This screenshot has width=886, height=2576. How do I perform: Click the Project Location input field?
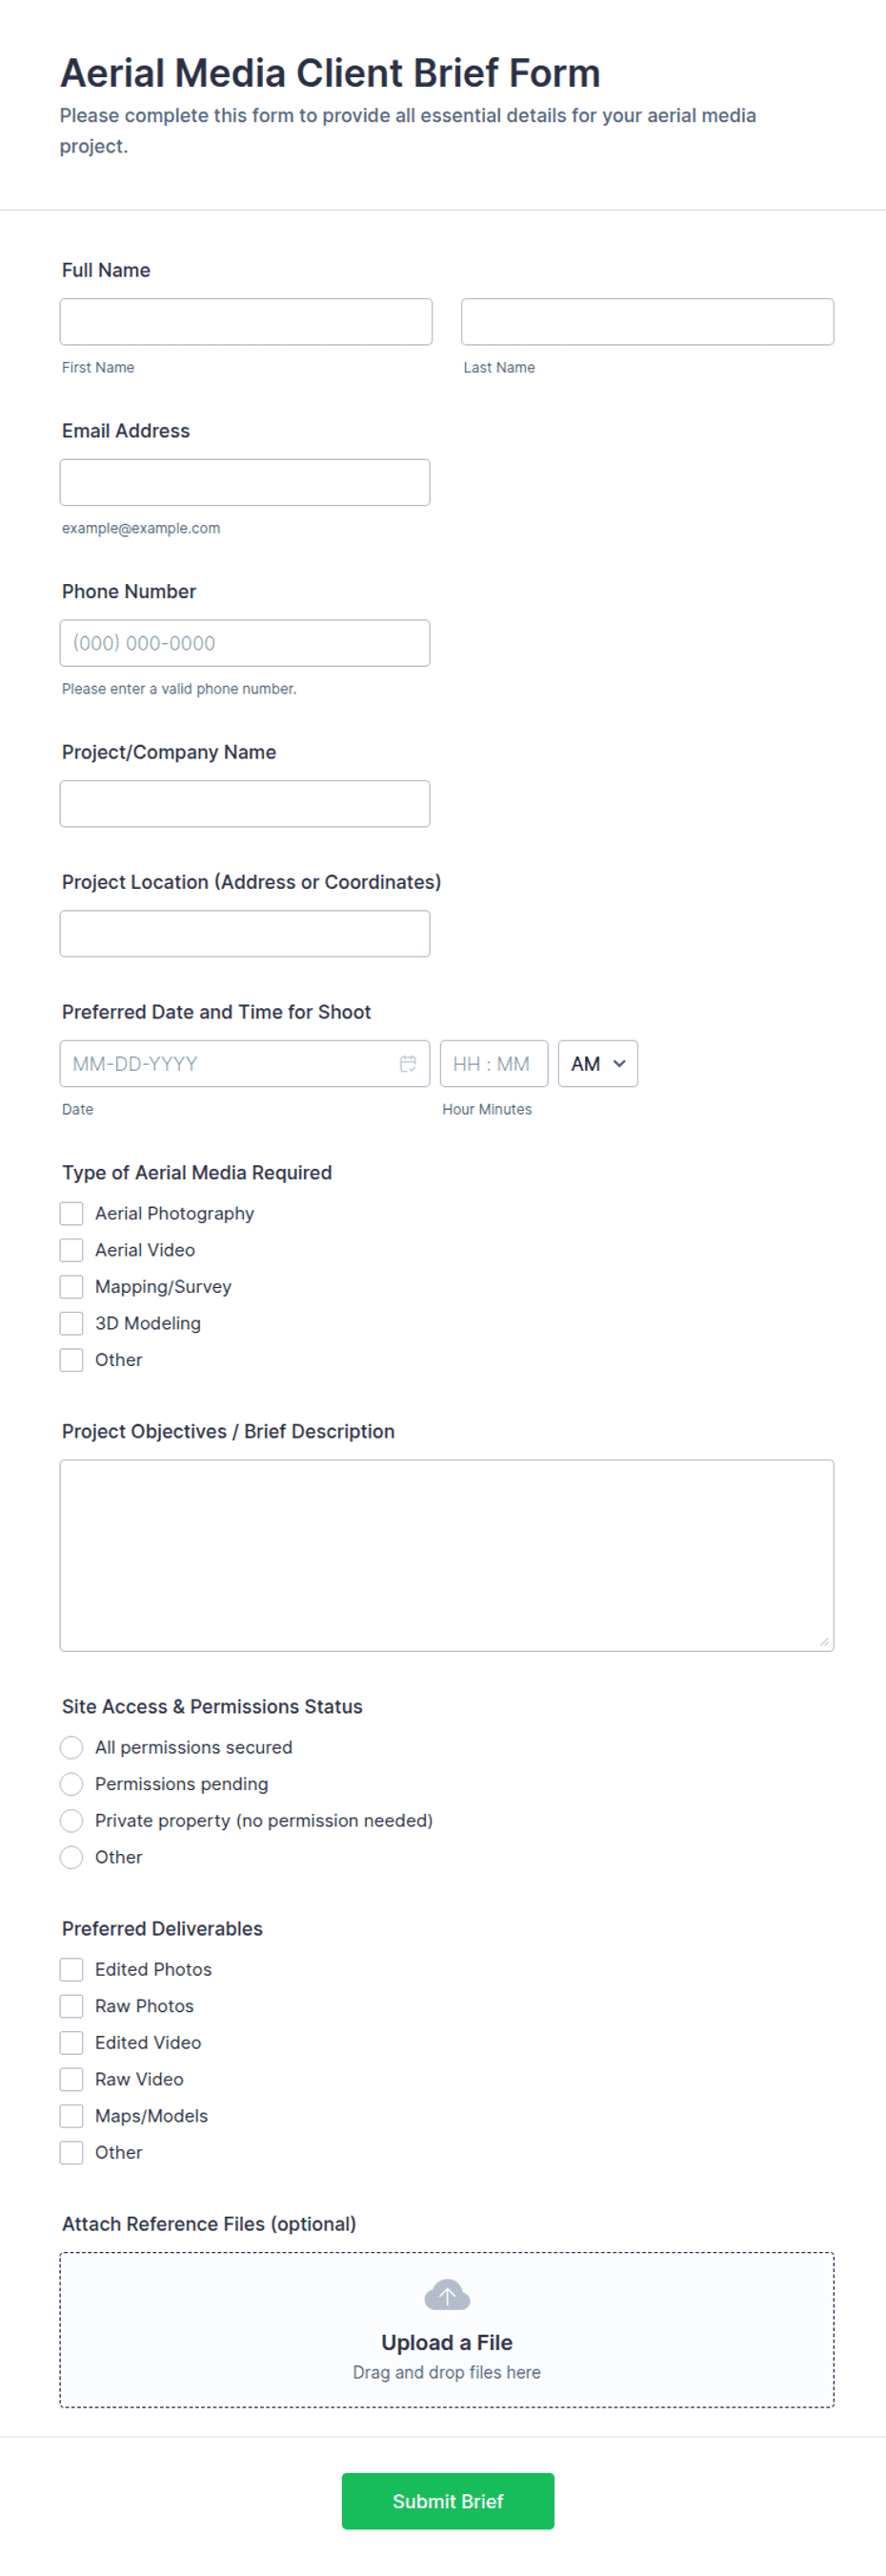click(245, 933)
